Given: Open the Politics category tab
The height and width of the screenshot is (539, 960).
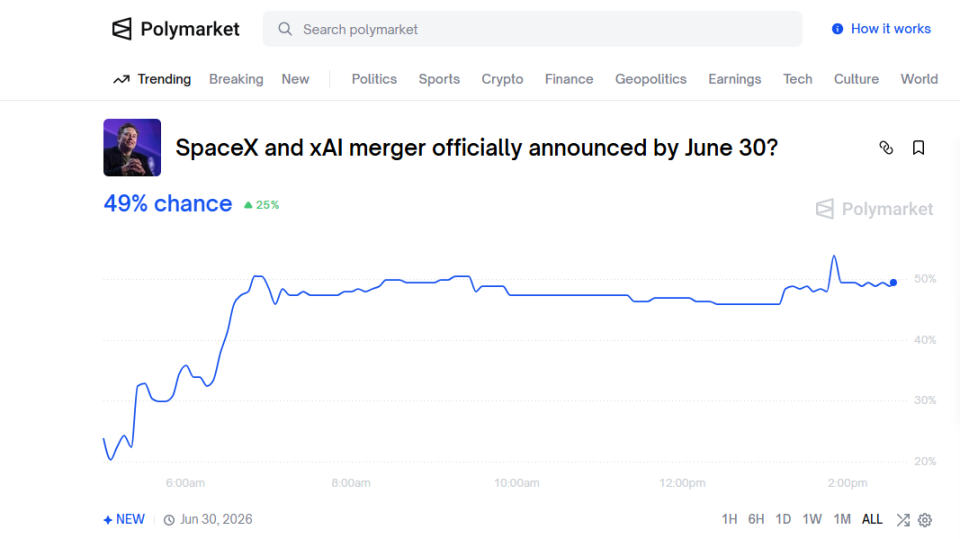Looking at the screenshot, I should tap(374, 79).
